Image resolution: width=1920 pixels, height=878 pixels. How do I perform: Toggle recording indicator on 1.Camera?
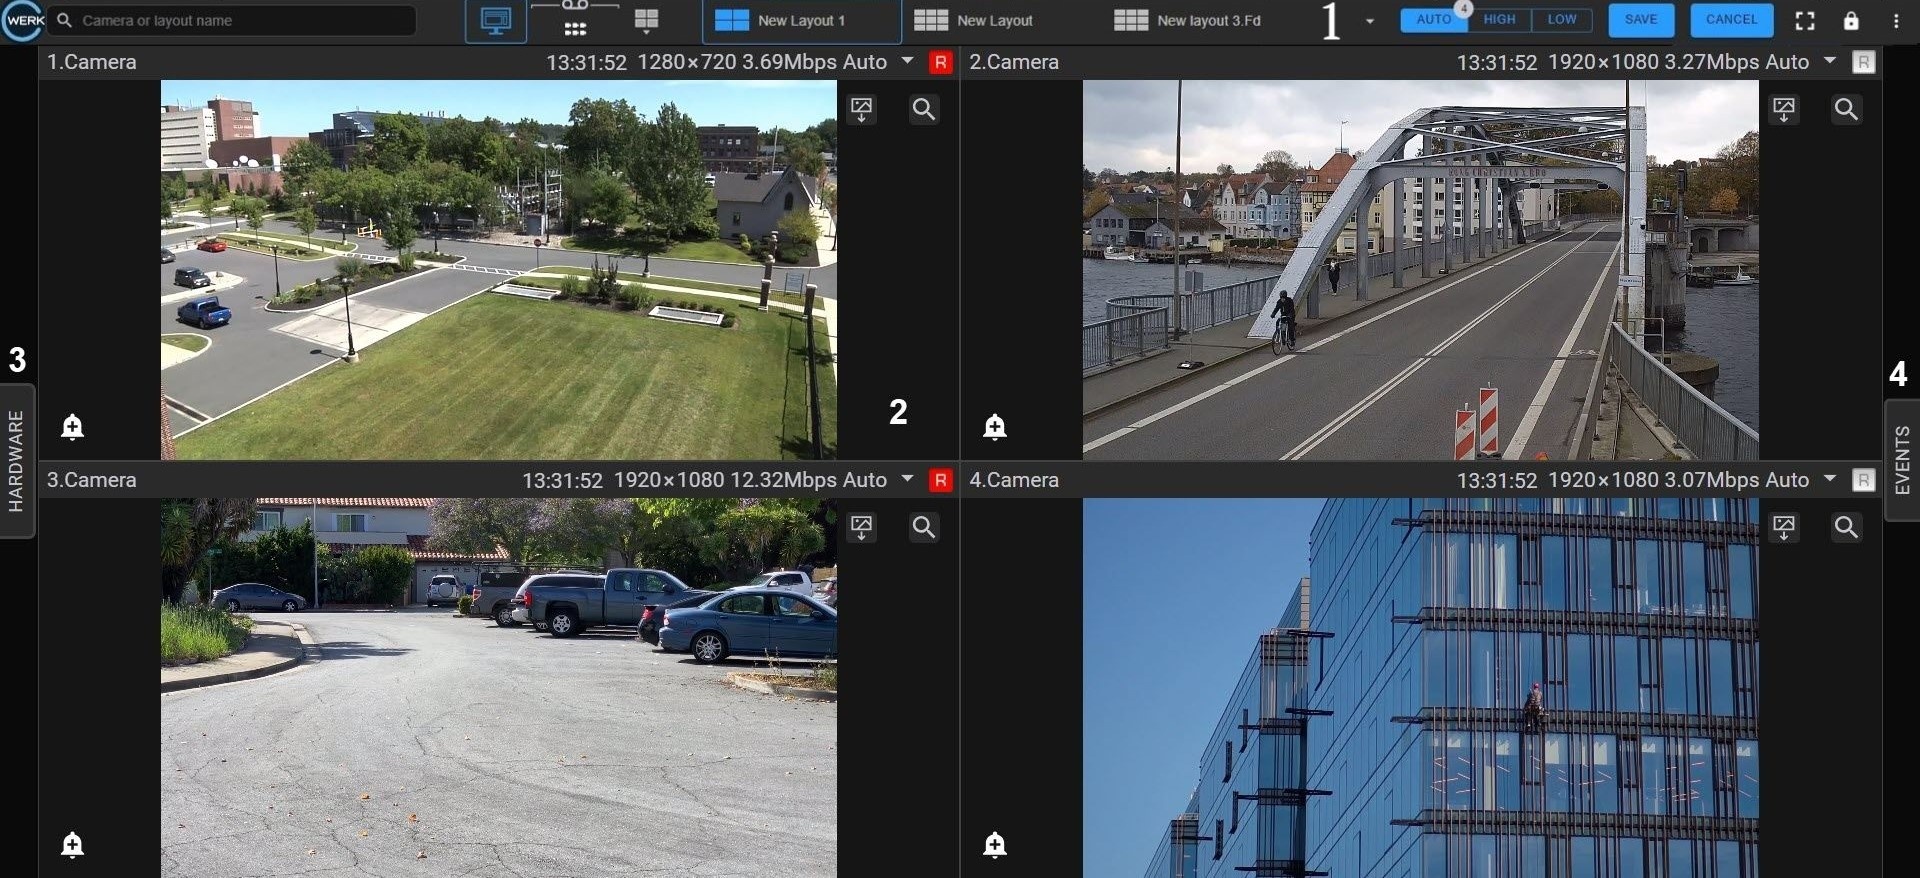[940, 62]
